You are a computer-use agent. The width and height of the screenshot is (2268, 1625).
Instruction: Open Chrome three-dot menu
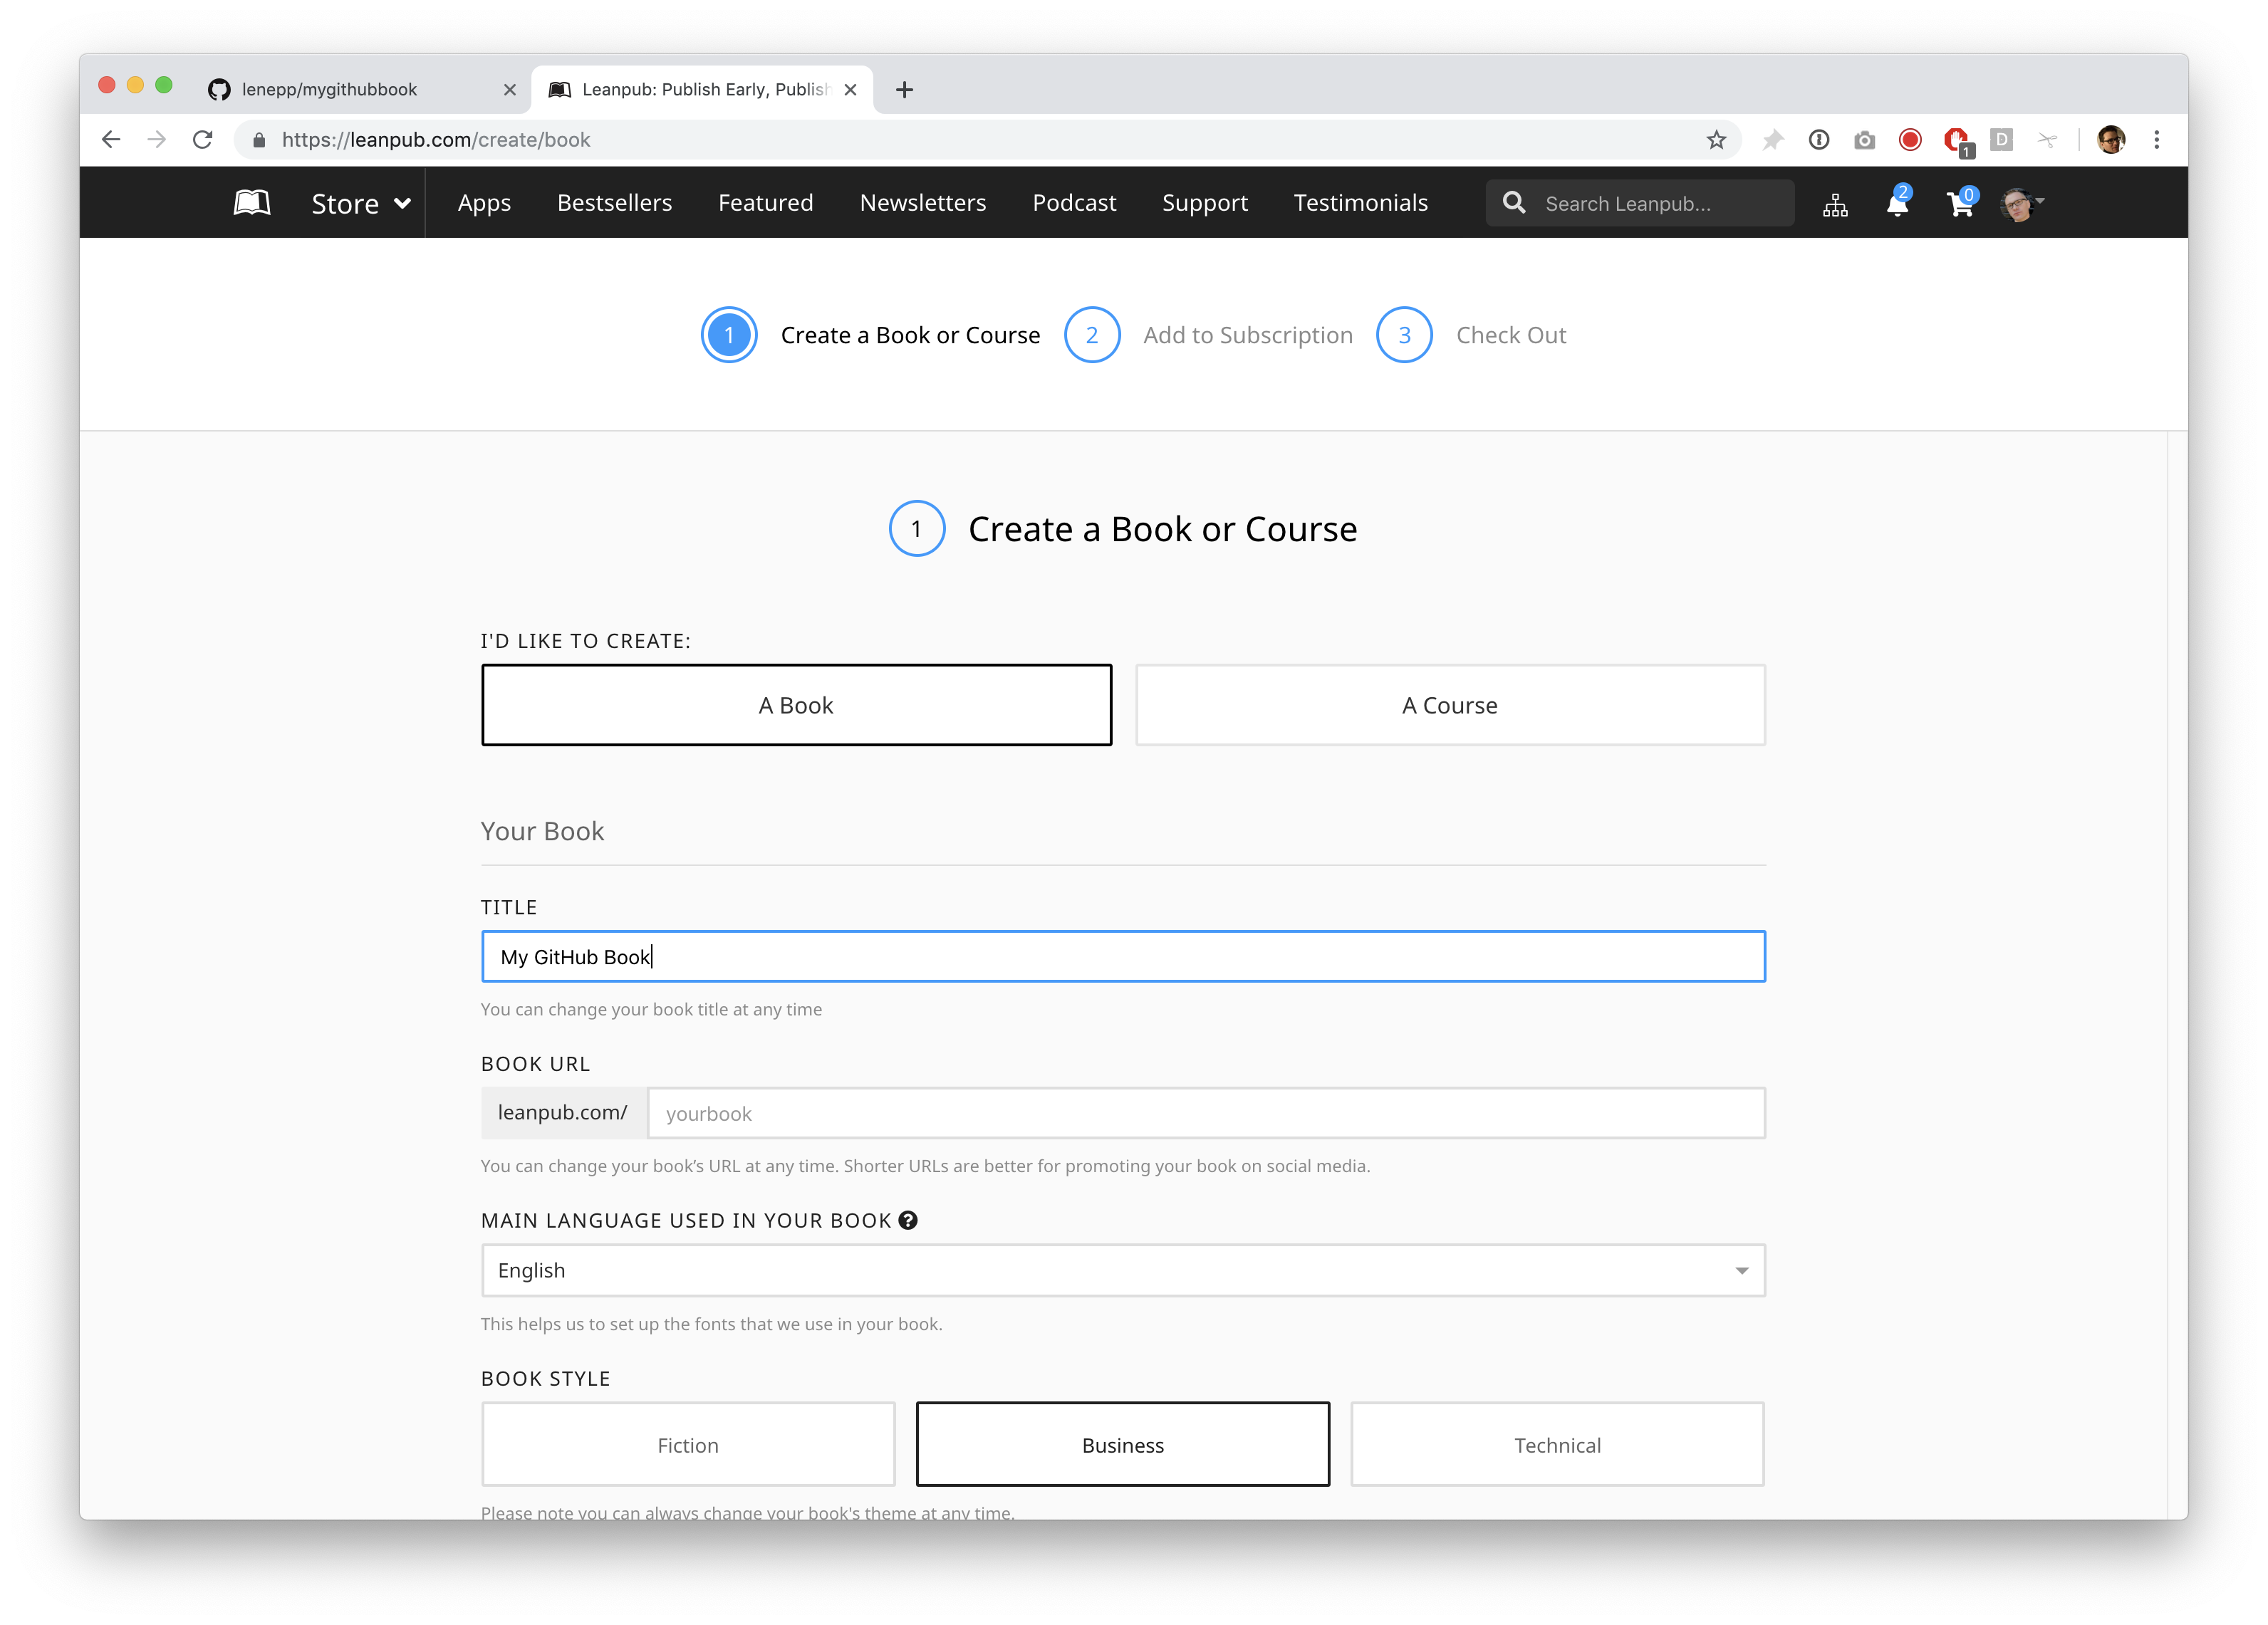click(2157, 140)
